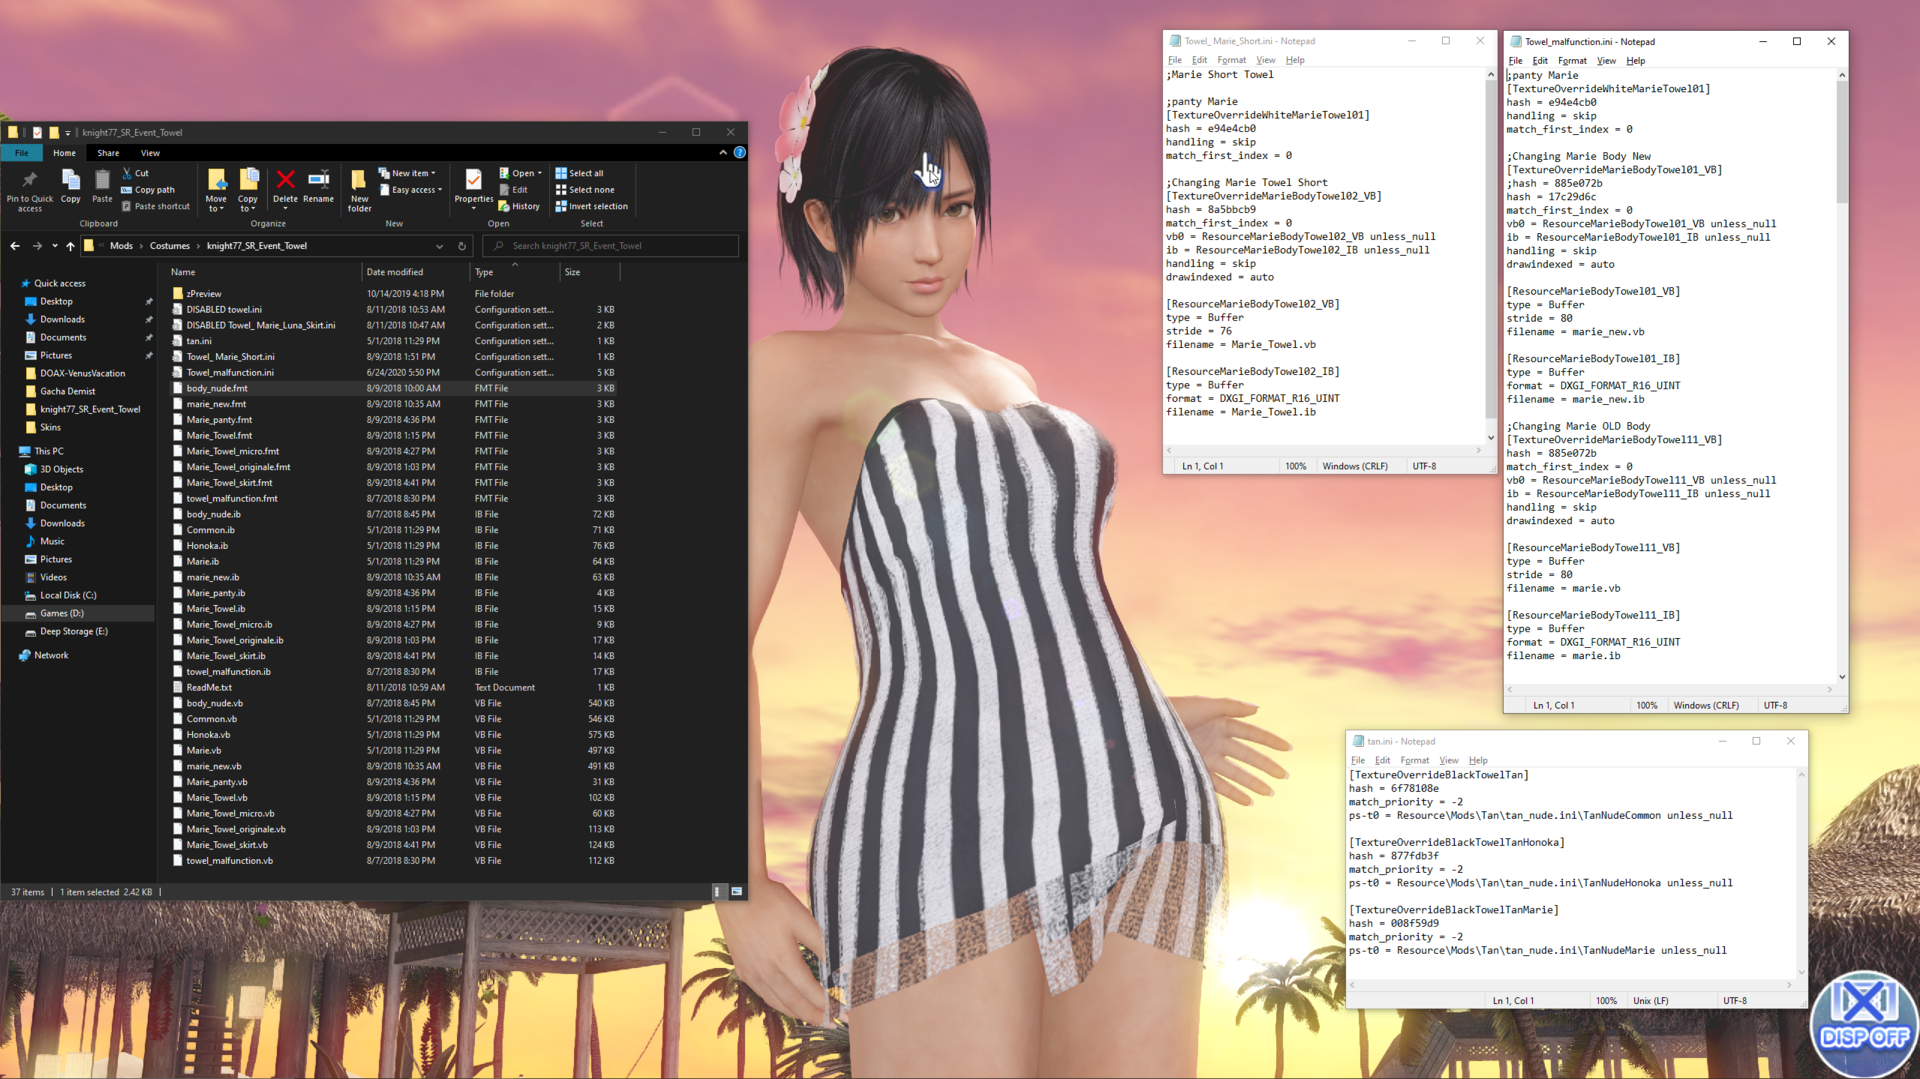Image resolution: width=1920 pixels, height=1079 pixels.
Task: Open the Copy to dropdown
Action: 248,190
